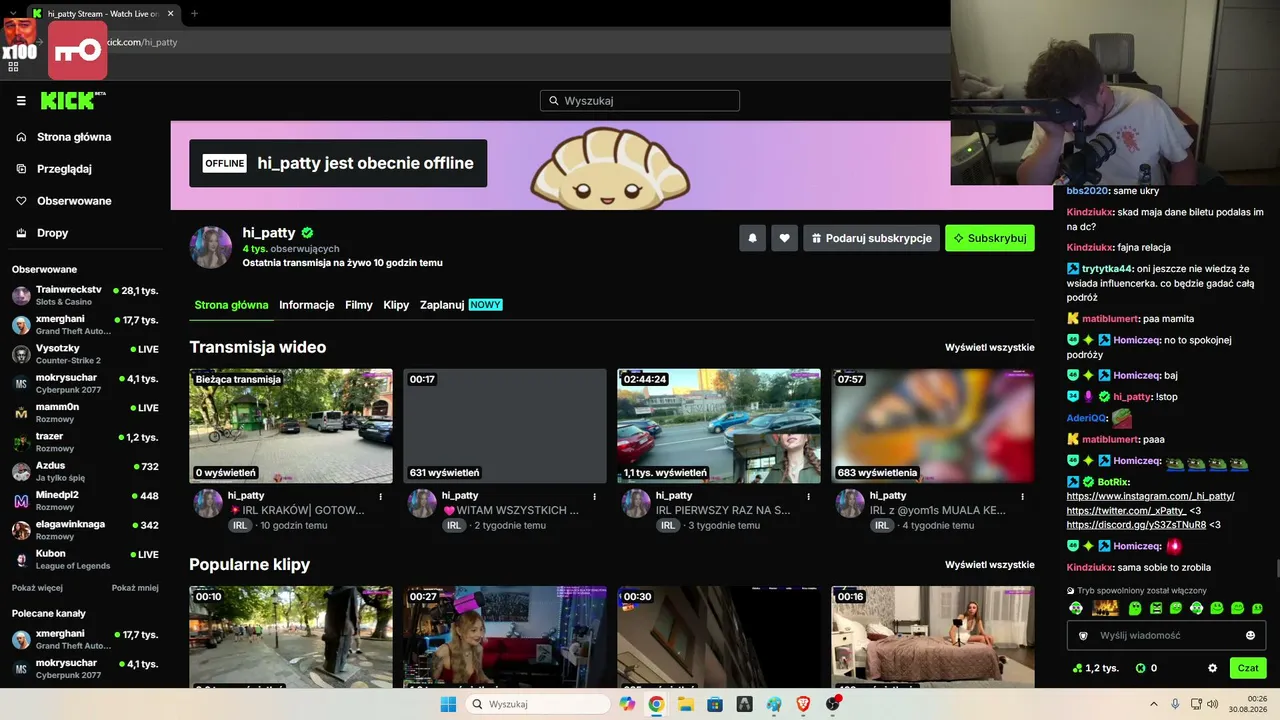This screenshot has width=1280, height=720.
Task: Click the taskbar volume speaker icon
Action: [1213, 704]
